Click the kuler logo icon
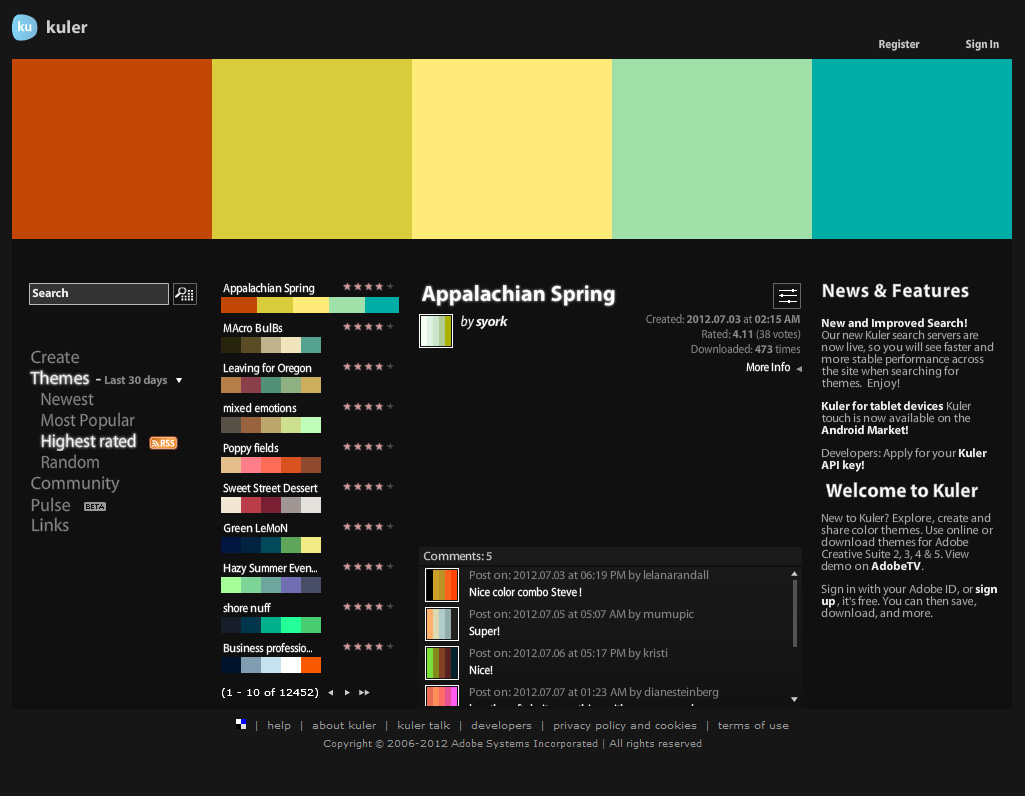Screen dimensions: 1025x796 pos(25,27)
